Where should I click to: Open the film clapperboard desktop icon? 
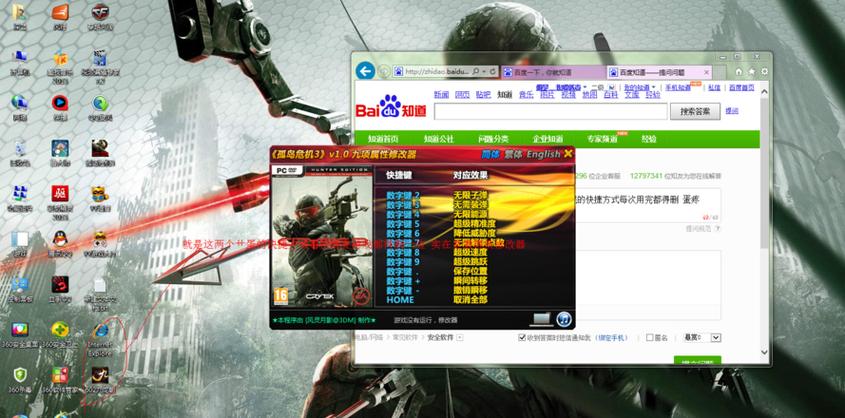(x=100, y=57)
